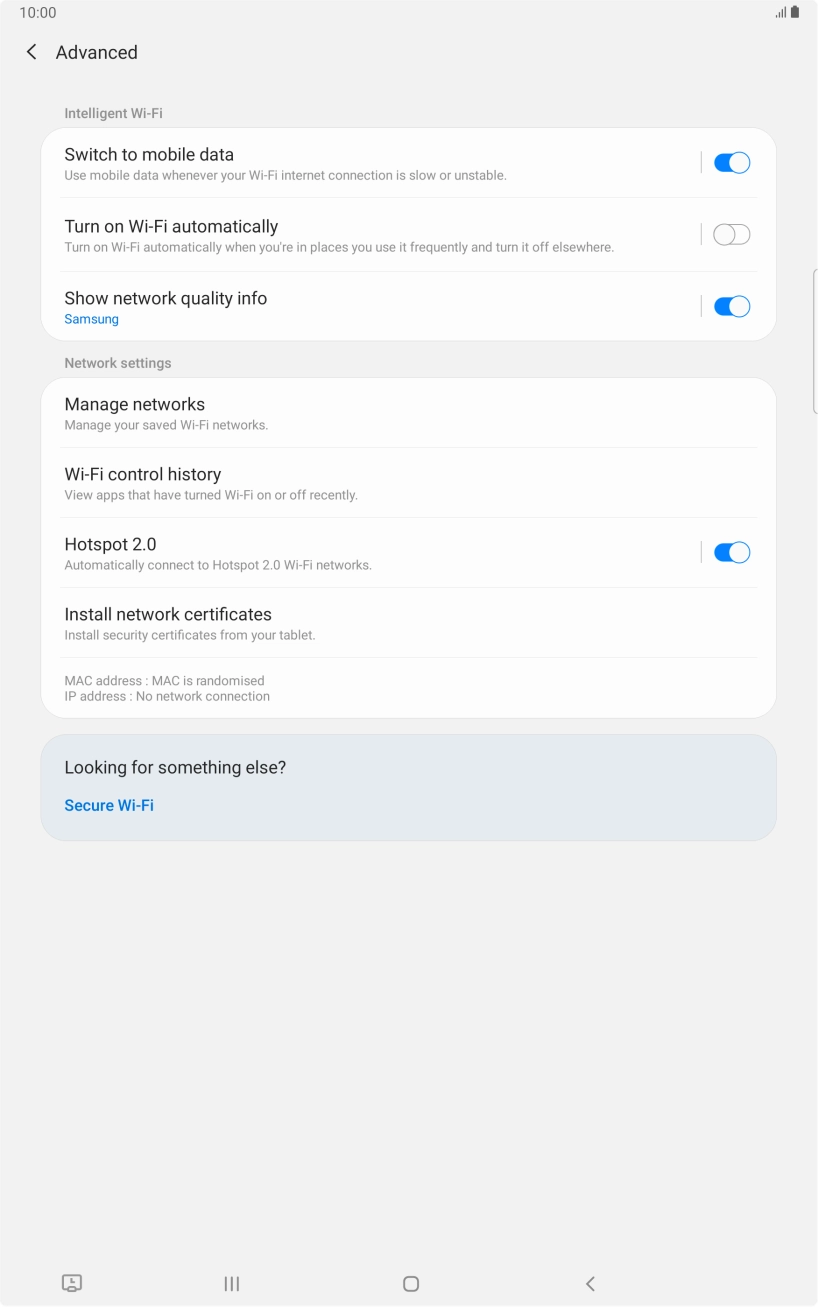Tap the 10:00 clock in status bar
818x1307 pixels.
pos(38,13)
